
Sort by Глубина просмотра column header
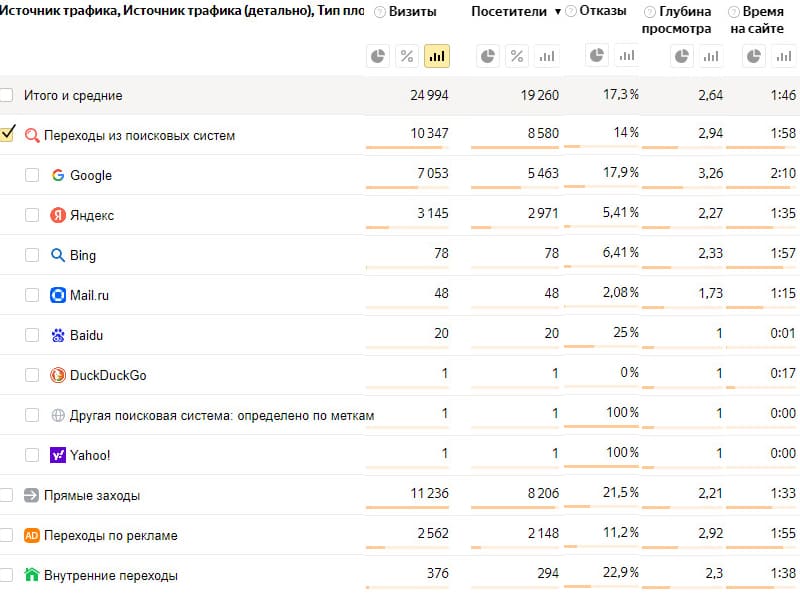677,19
